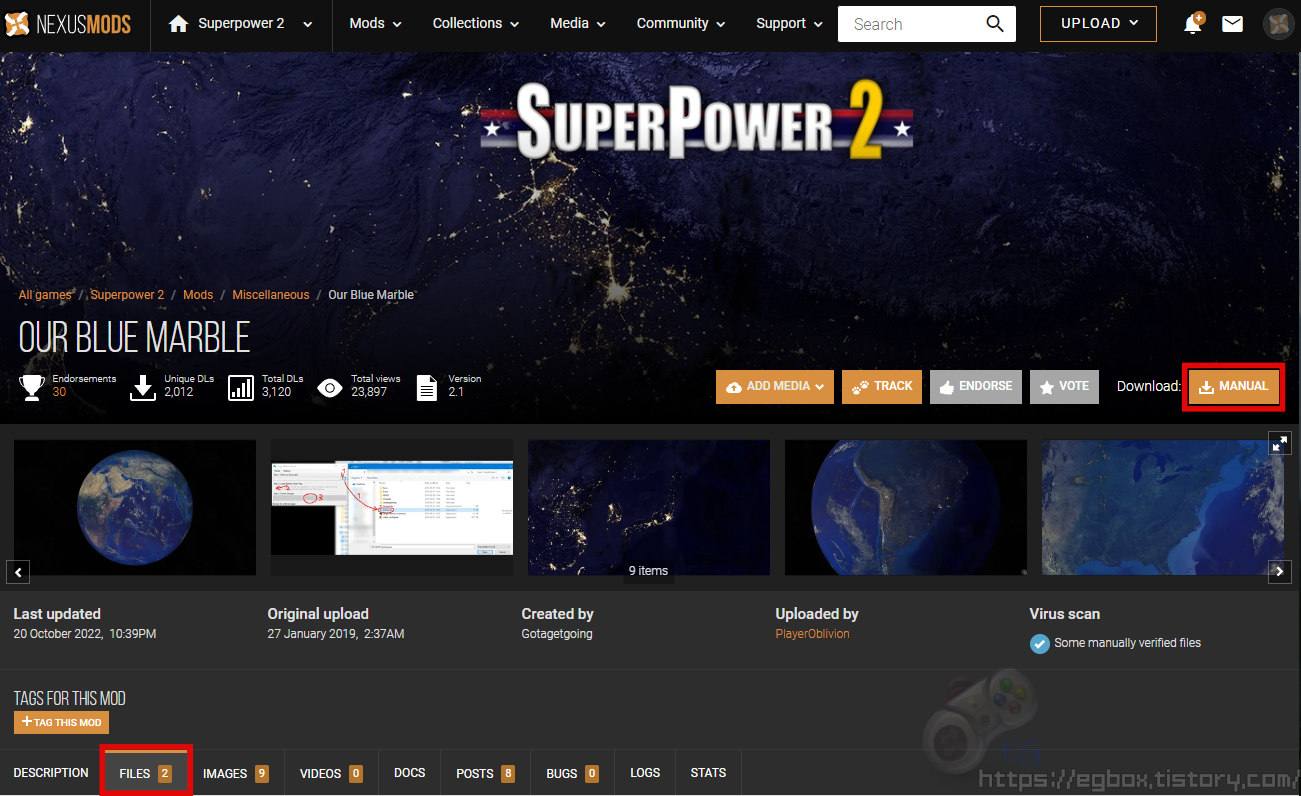Screen dimensions: 1301x796
Task: Open the messages envelope icon
Action: click(1233, 24)
